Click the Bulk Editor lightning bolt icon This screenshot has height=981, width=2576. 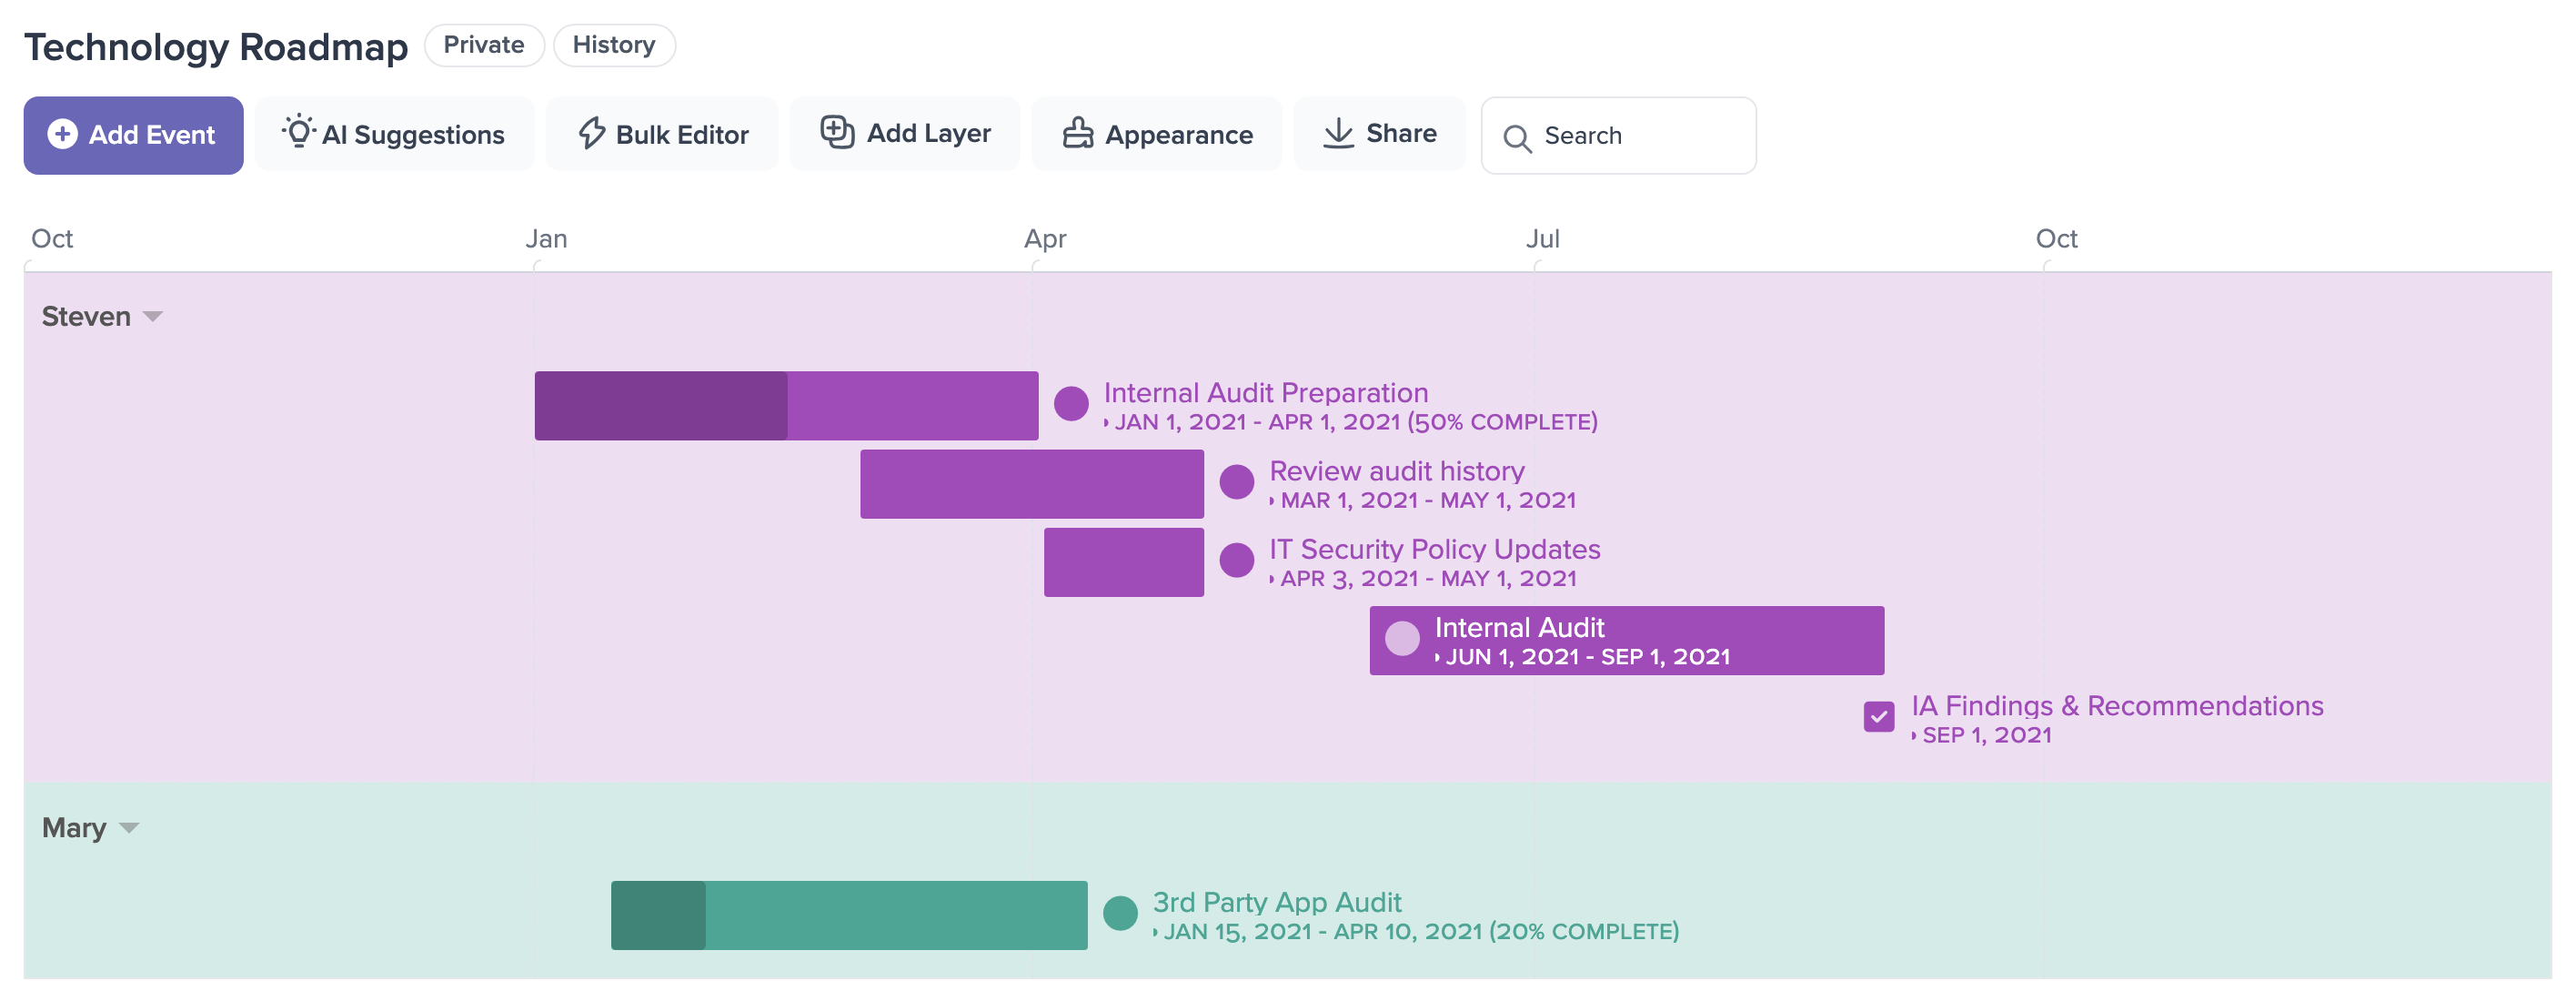pos(592,133)
